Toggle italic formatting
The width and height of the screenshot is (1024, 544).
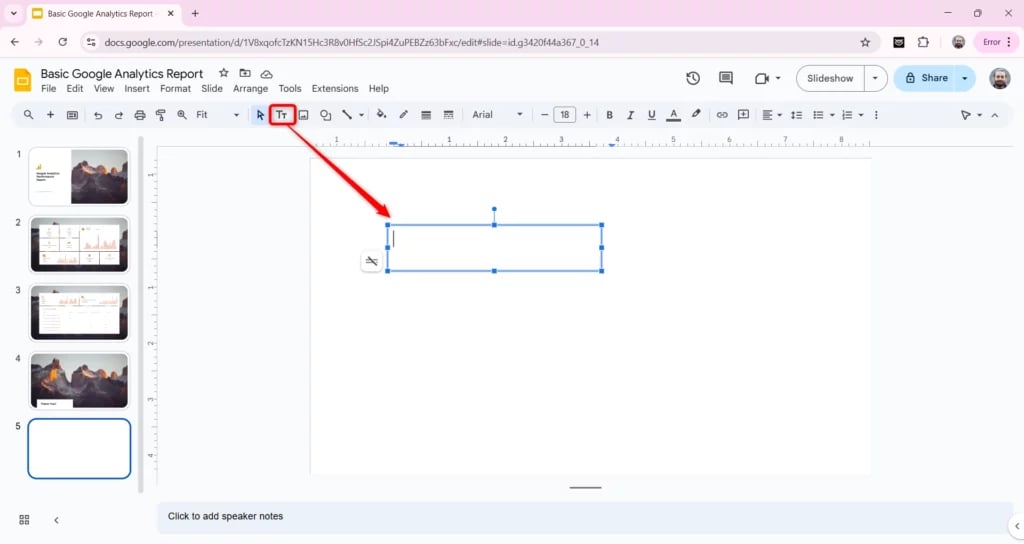point(630,115)
